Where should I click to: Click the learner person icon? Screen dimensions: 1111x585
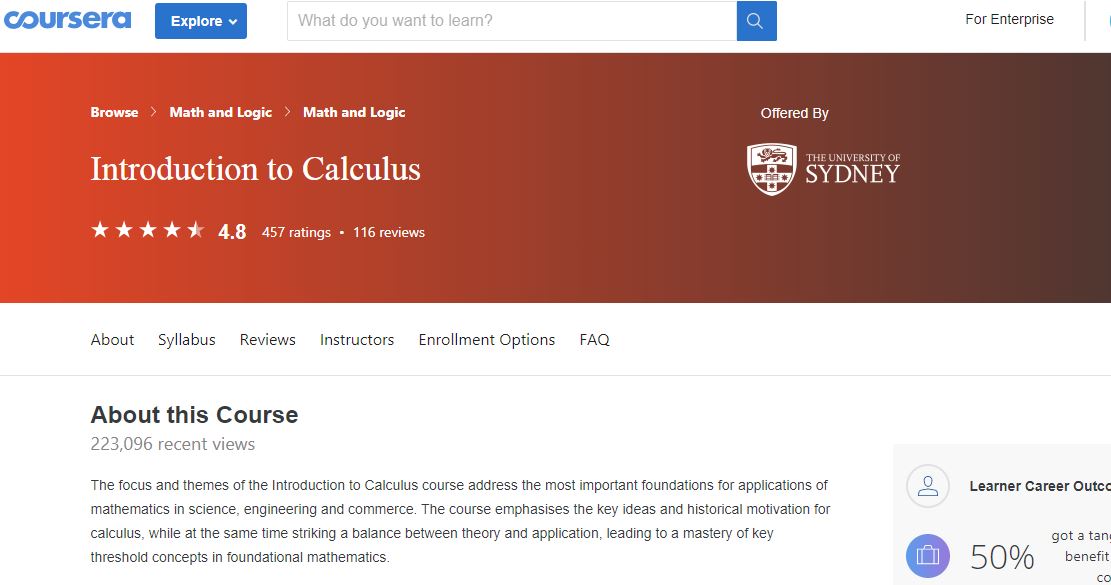click(x=927, y=487)
